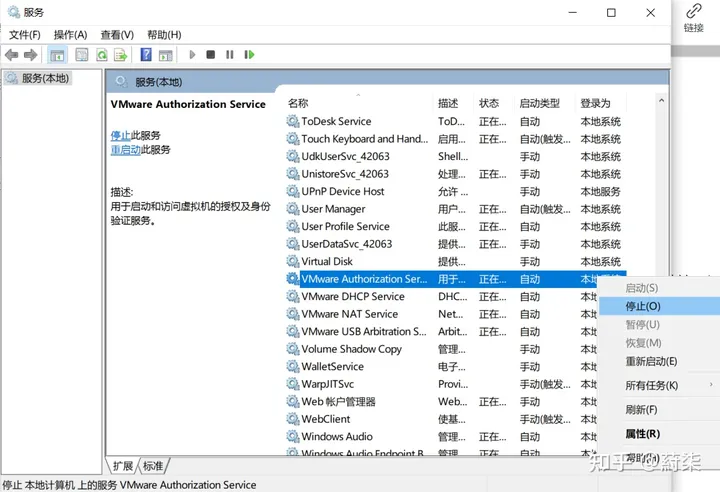The image size is (720, 492).
Task: Select the VMware NAT Service row
Action: tap(441, 314)
